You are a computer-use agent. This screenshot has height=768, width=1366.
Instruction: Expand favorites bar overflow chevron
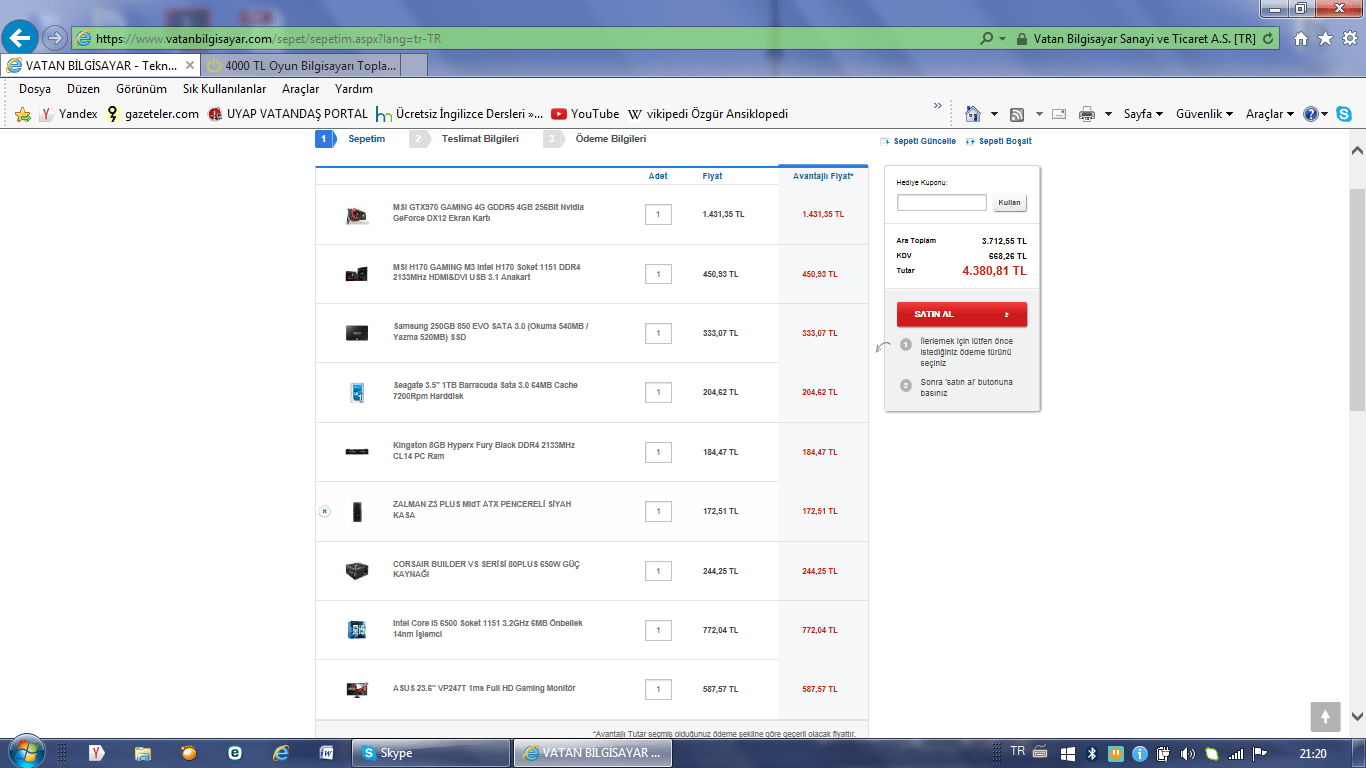tap(938, 106)
